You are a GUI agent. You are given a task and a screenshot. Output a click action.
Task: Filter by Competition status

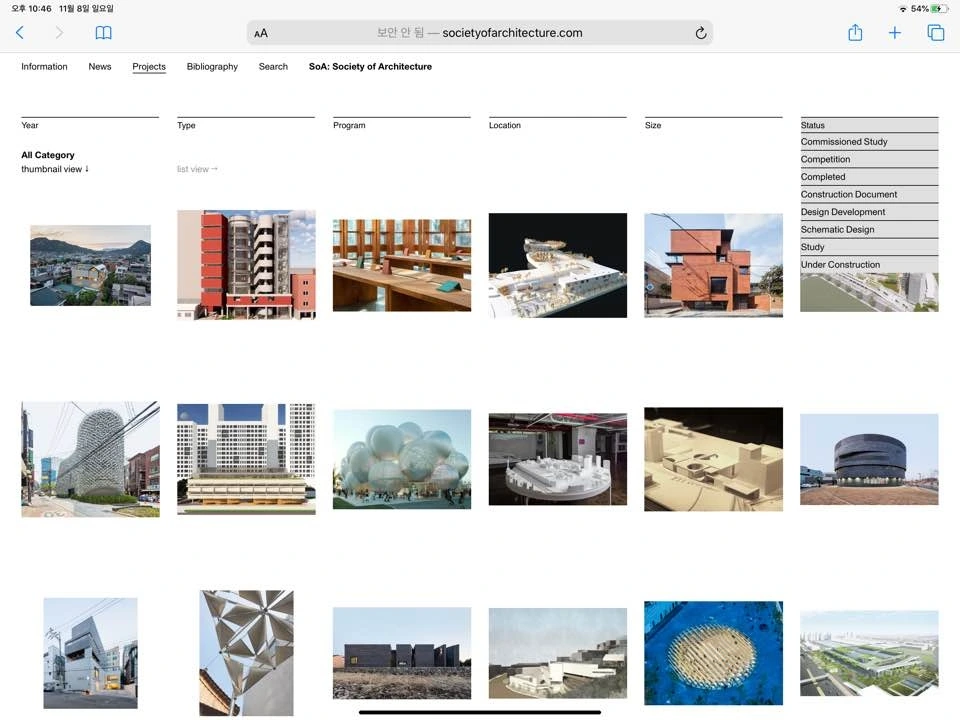pos(869,159)
